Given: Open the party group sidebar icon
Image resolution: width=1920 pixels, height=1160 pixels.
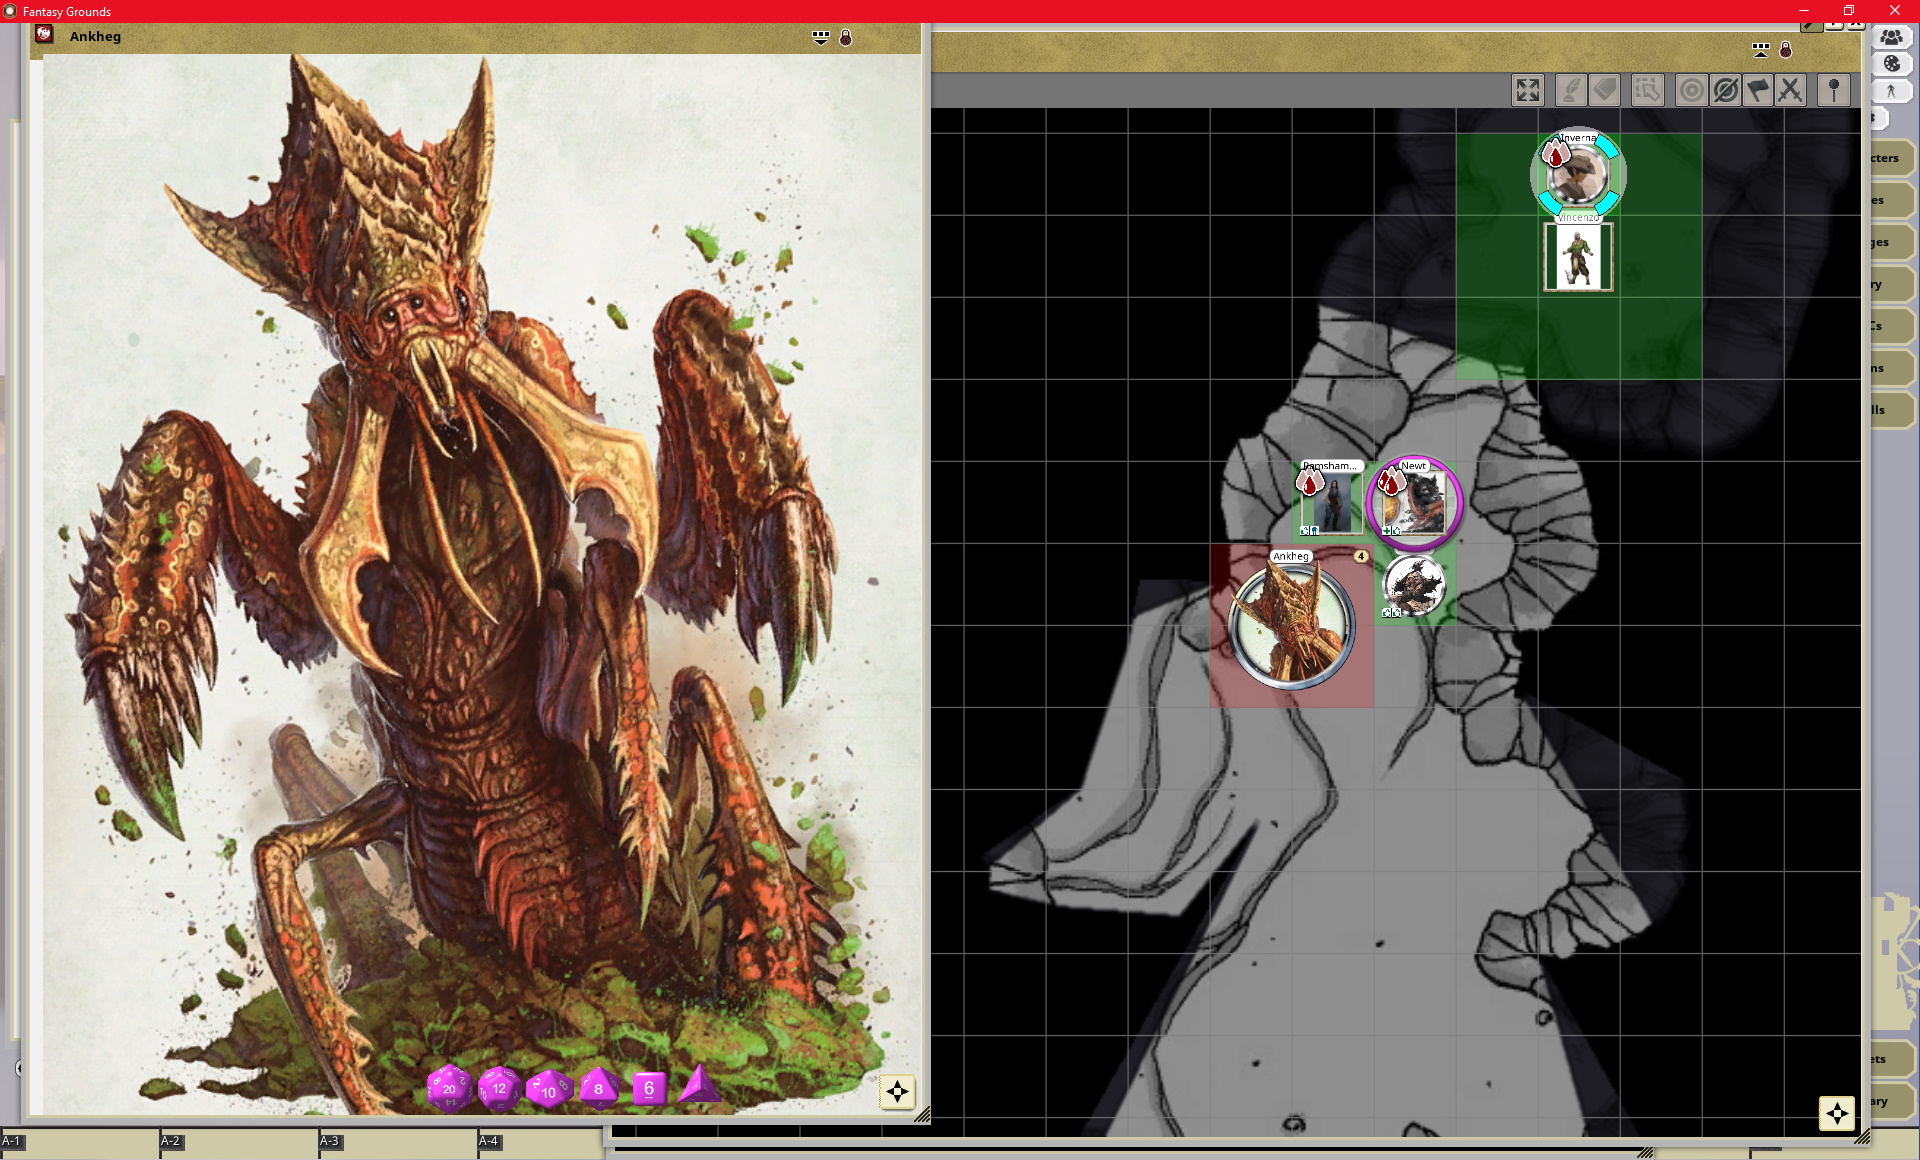Looking at the screenshot, I should 1891,37.
